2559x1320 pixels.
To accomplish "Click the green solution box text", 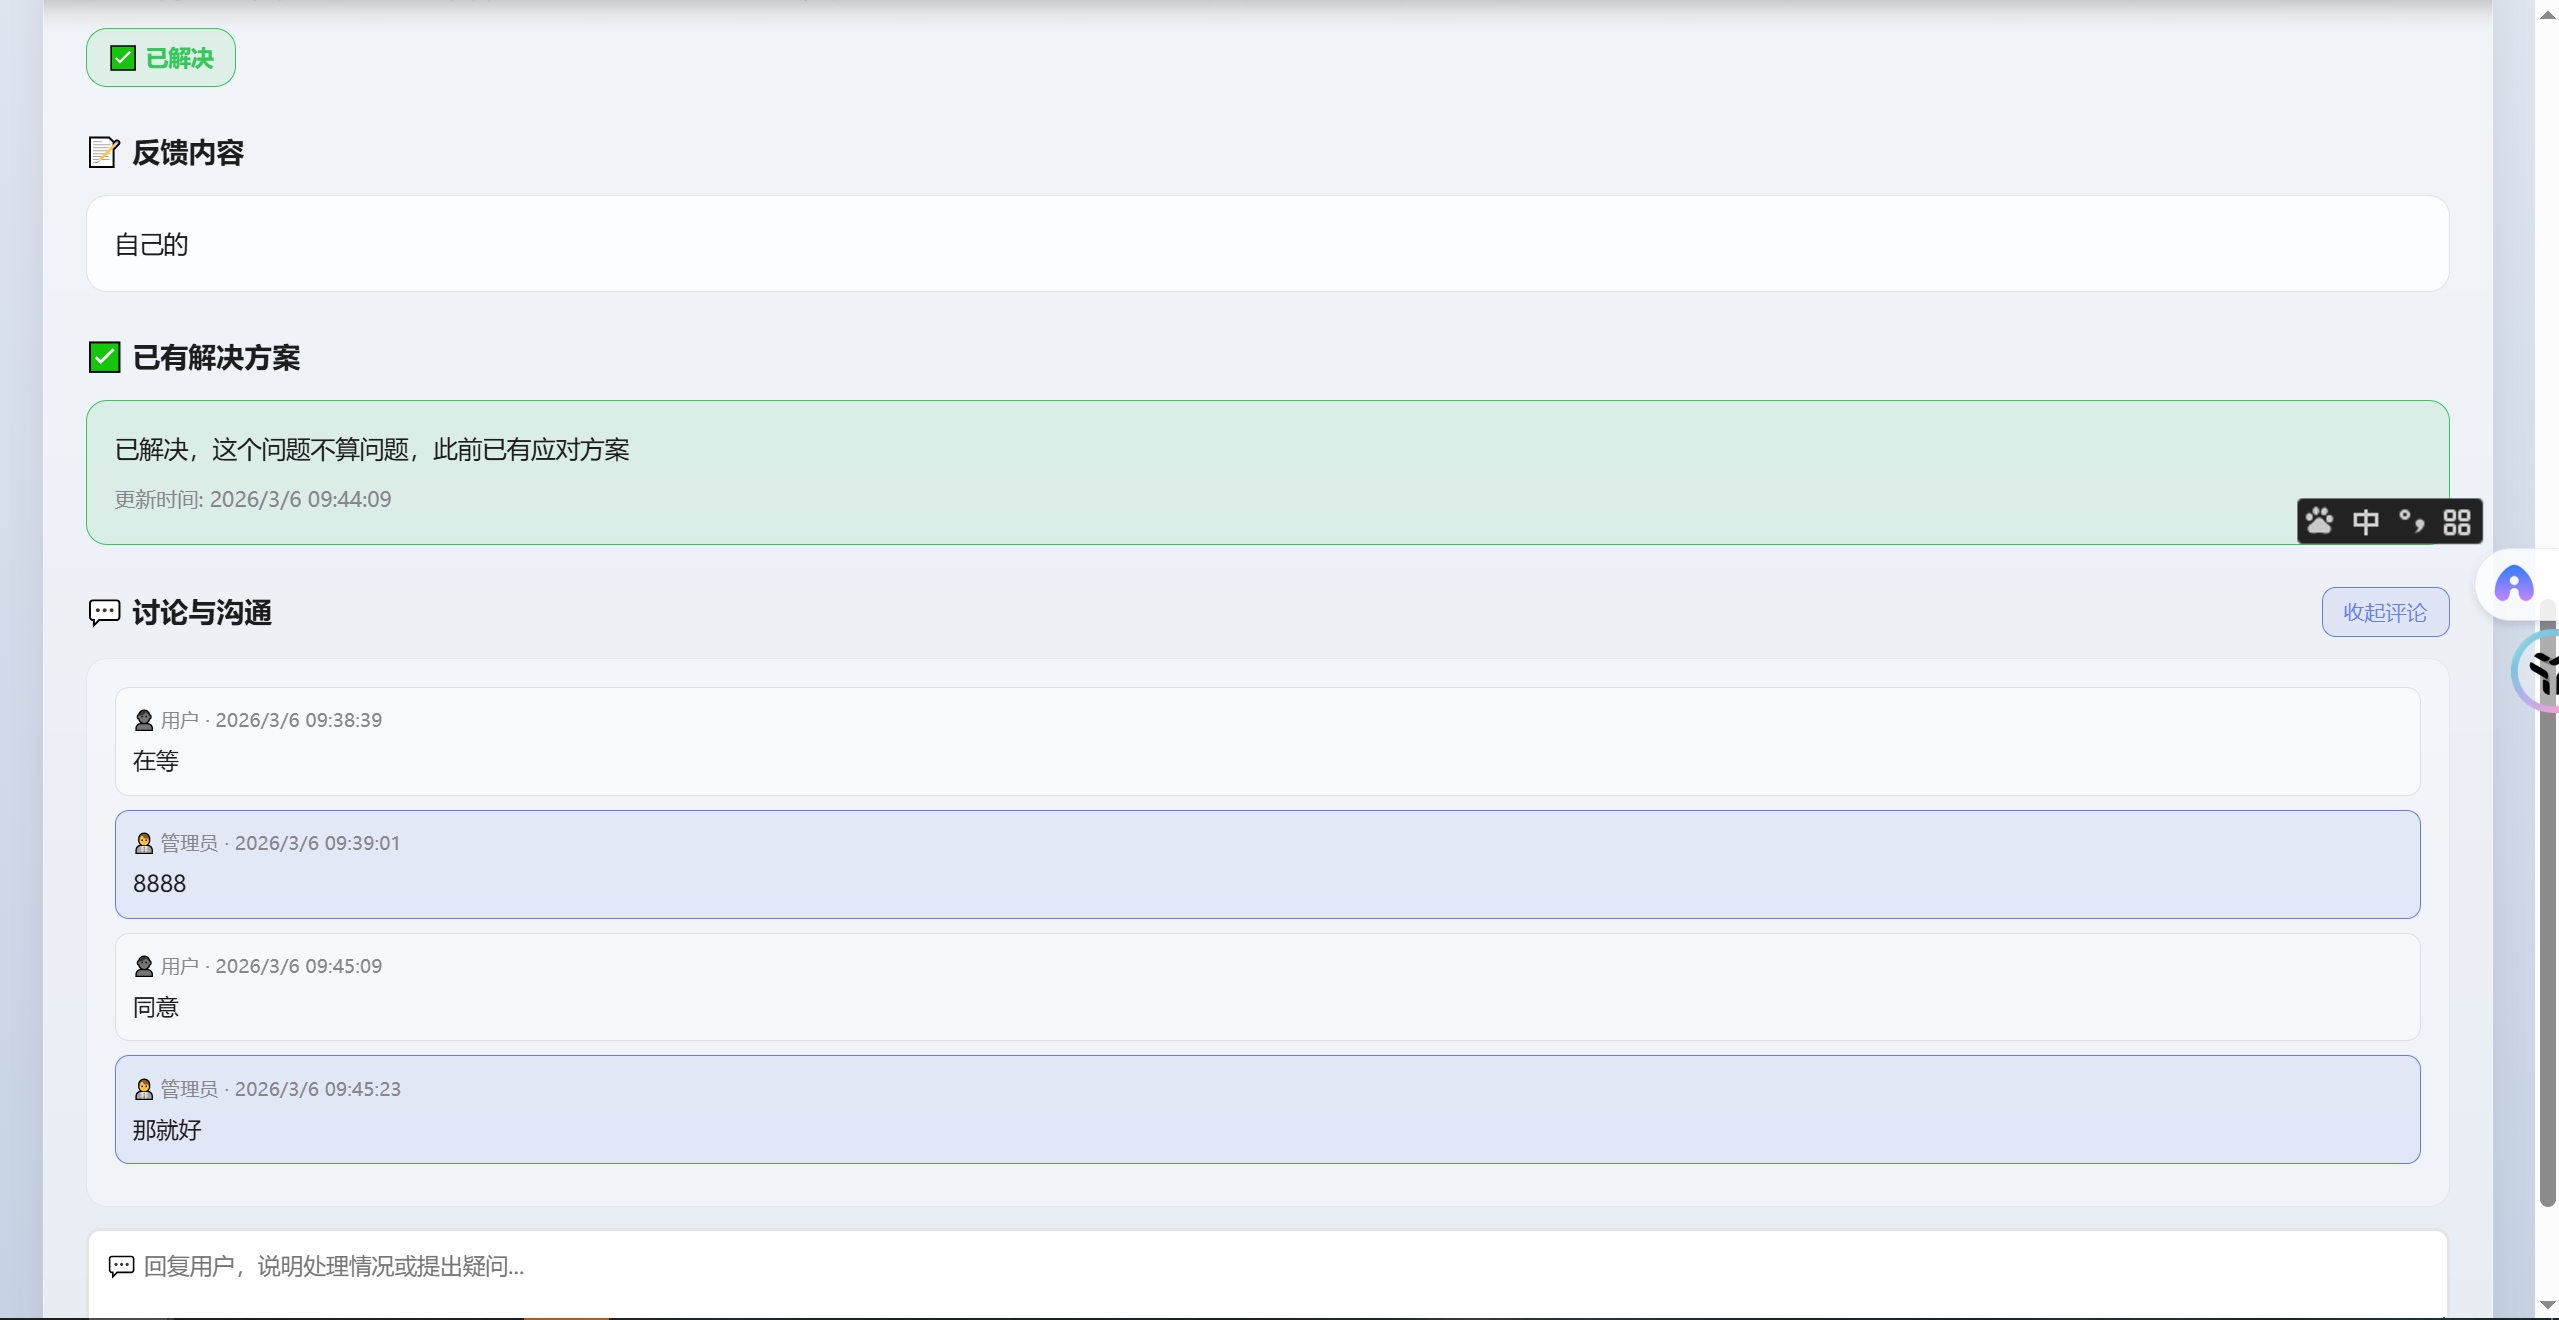I will point(372,450).
